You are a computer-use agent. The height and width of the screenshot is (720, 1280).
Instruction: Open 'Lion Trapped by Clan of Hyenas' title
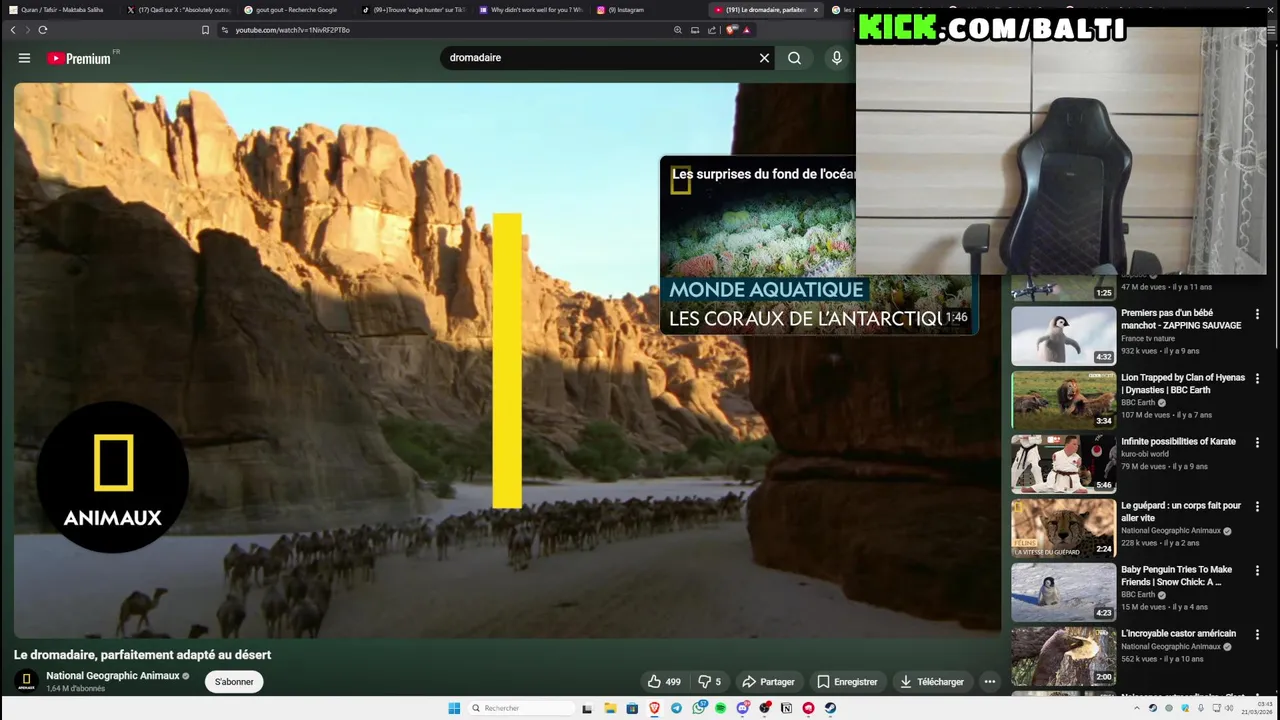click(x=1183, y=384)
